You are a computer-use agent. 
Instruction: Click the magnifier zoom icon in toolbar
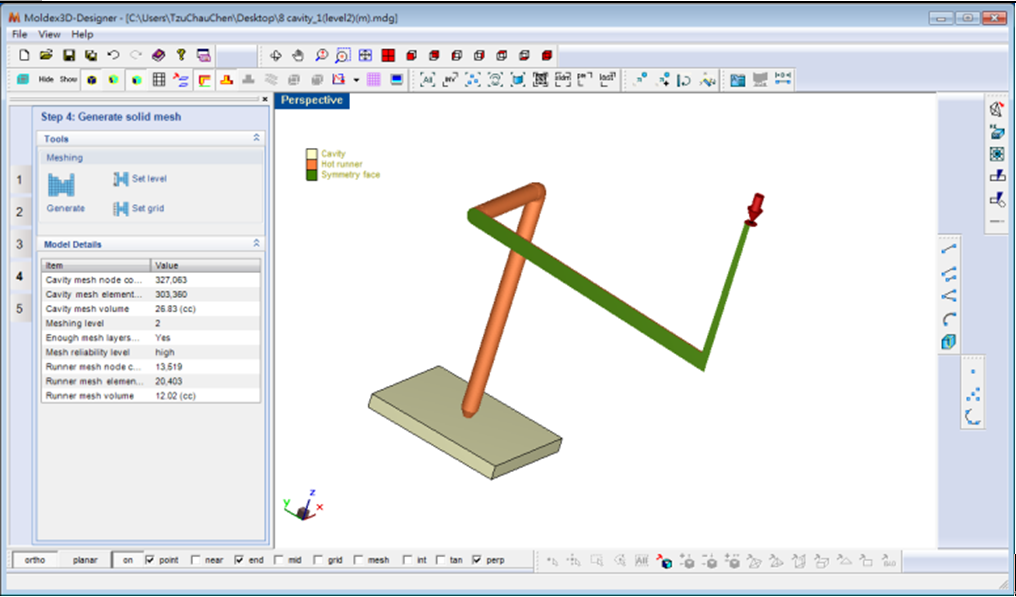(321, 55)
